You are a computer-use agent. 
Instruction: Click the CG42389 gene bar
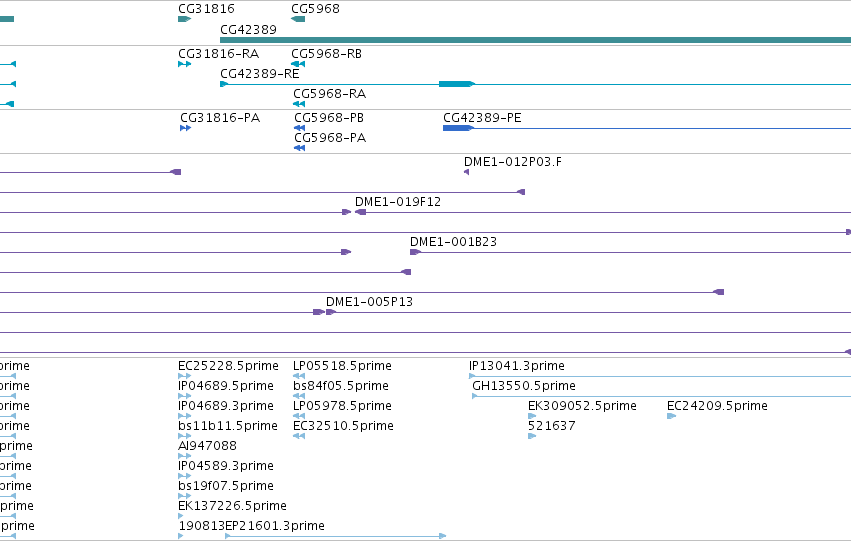[x=535, y=40]
